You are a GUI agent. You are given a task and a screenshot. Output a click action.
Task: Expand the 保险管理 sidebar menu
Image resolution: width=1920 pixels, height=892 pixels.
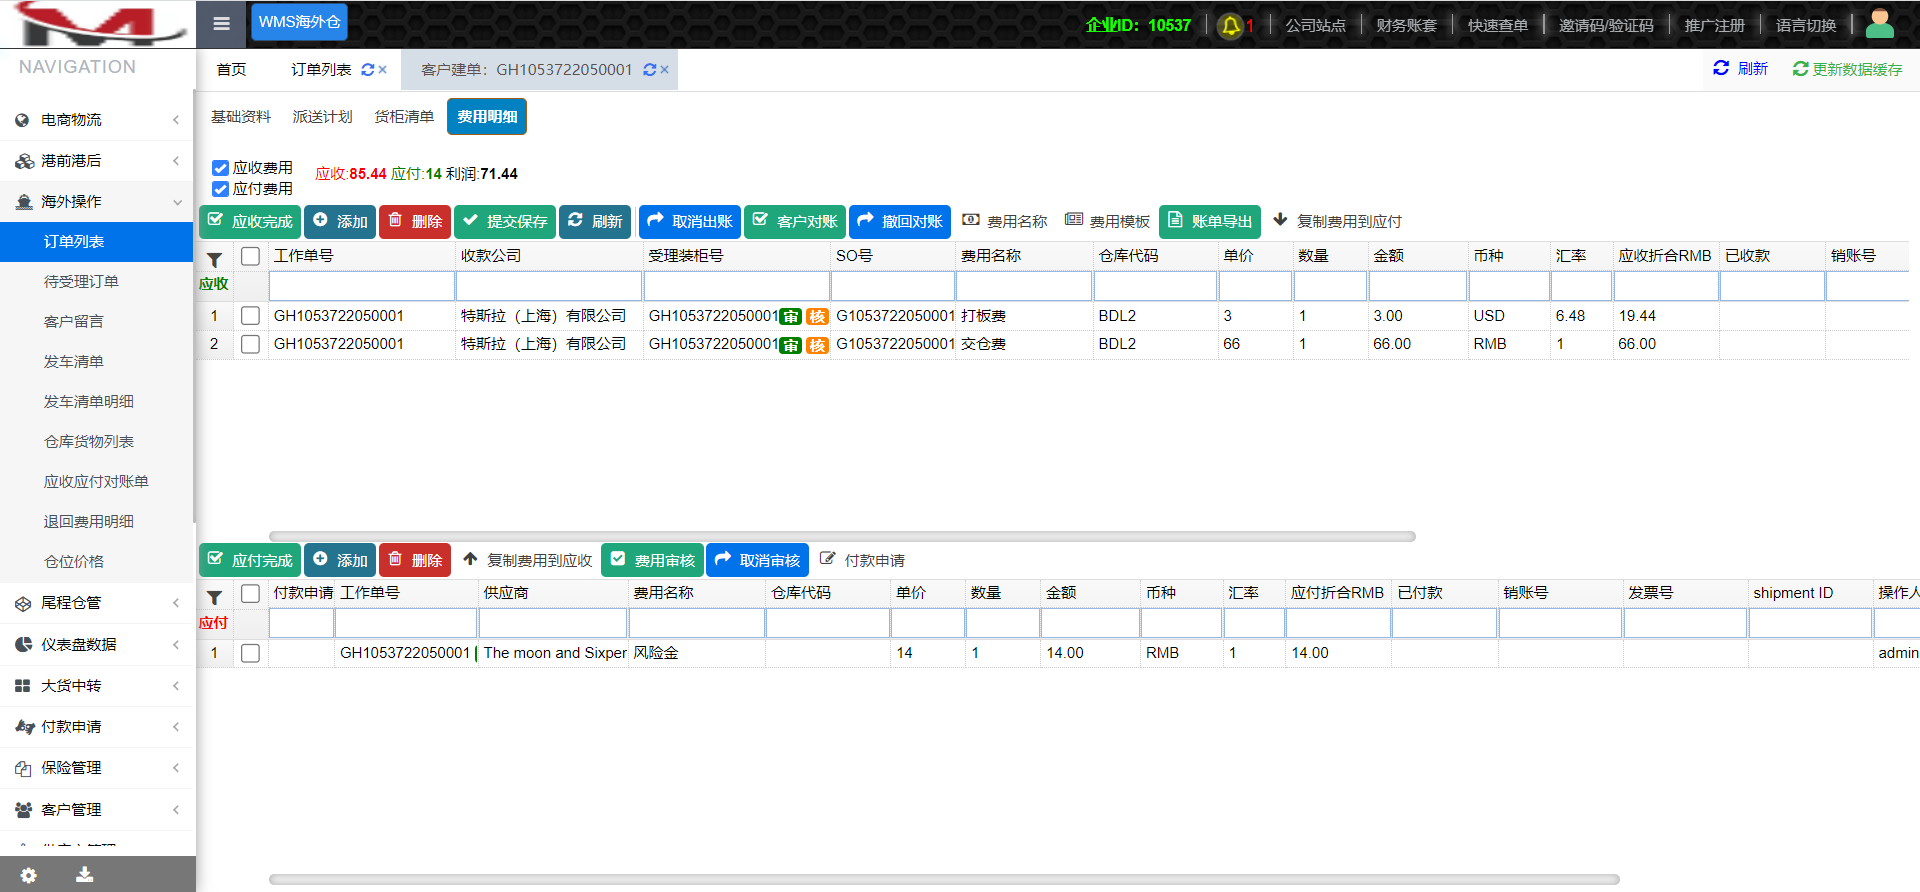pos(96,768)
